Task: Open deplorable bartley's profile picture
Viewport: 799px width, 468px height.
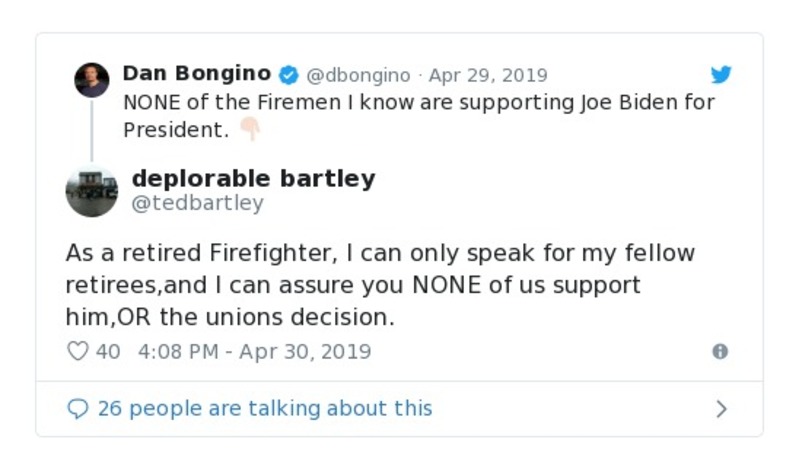Action: pos(92,190)
